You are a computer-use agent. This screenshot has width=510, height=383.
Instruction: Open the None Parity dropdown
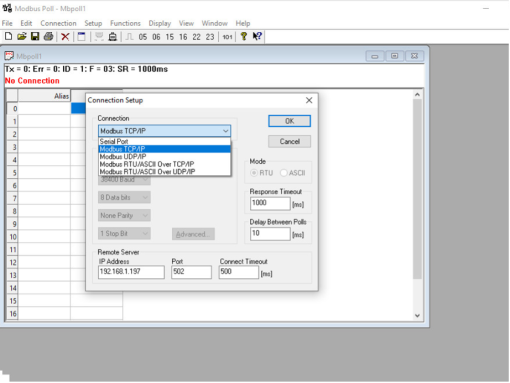point(124,216)
